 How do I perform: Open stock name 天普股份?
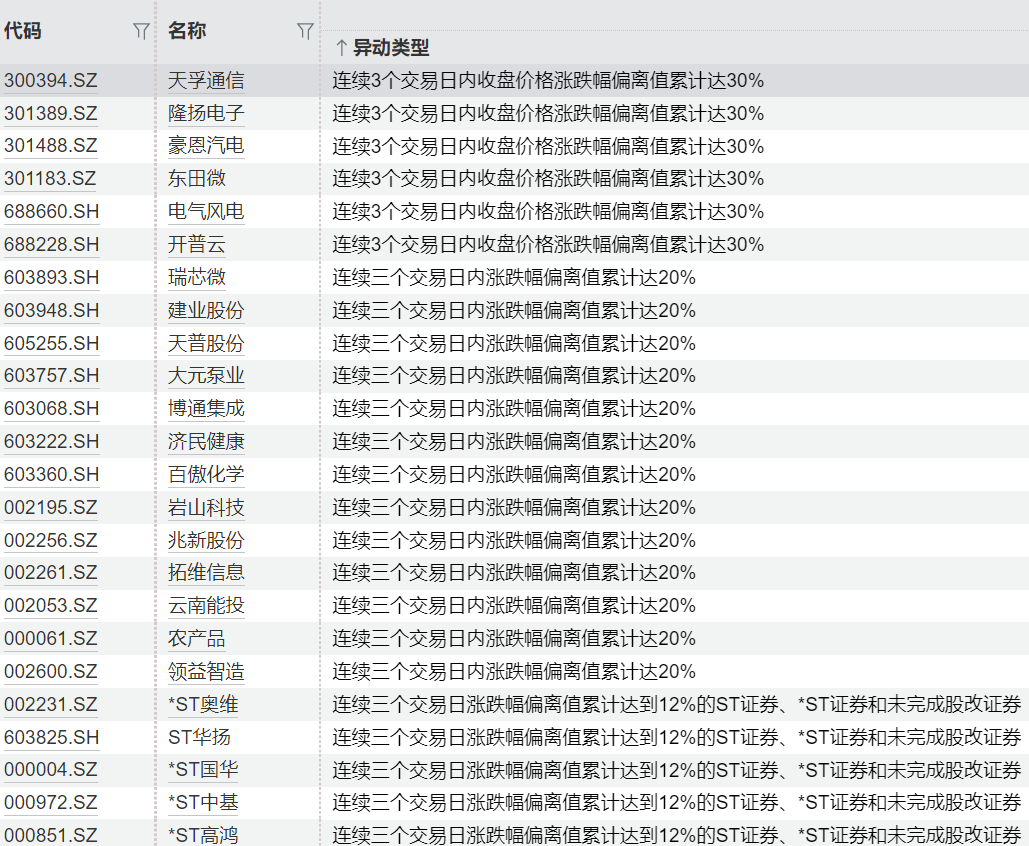point(206,343)
